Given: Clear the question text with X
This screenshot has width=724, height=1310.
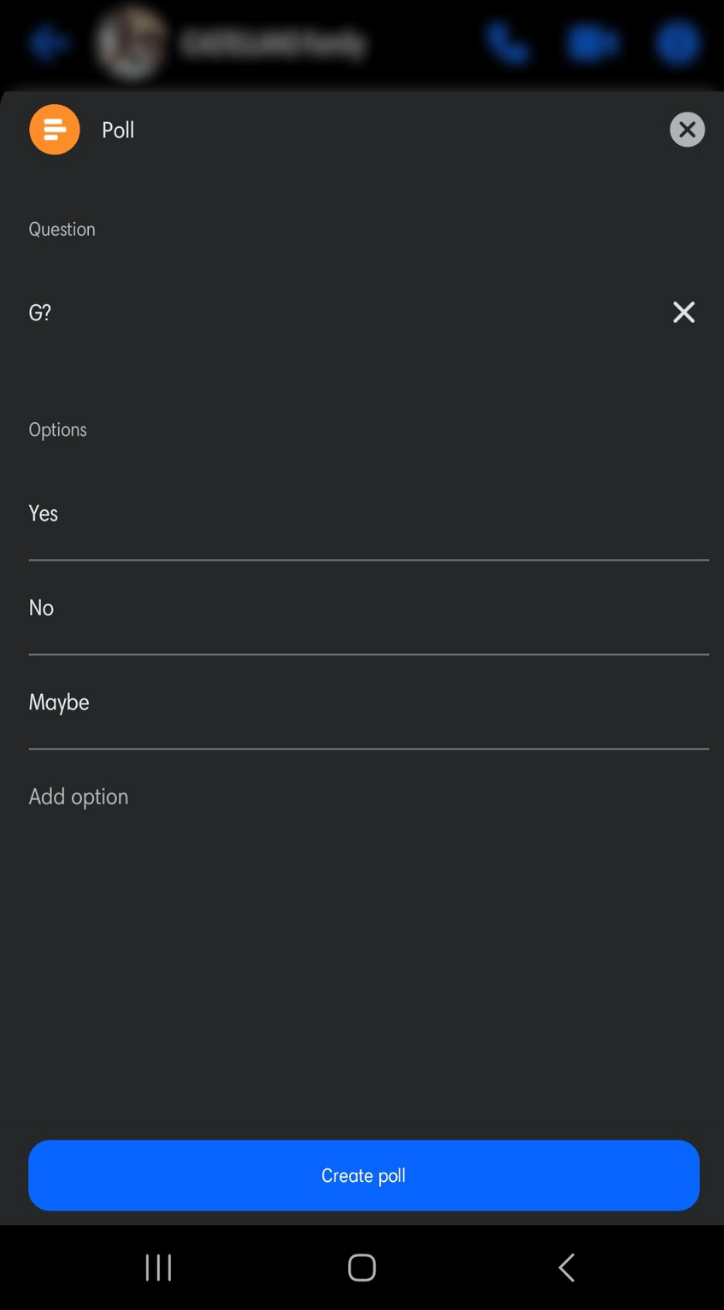Looking at the screenshot, I should coord(683,312).
